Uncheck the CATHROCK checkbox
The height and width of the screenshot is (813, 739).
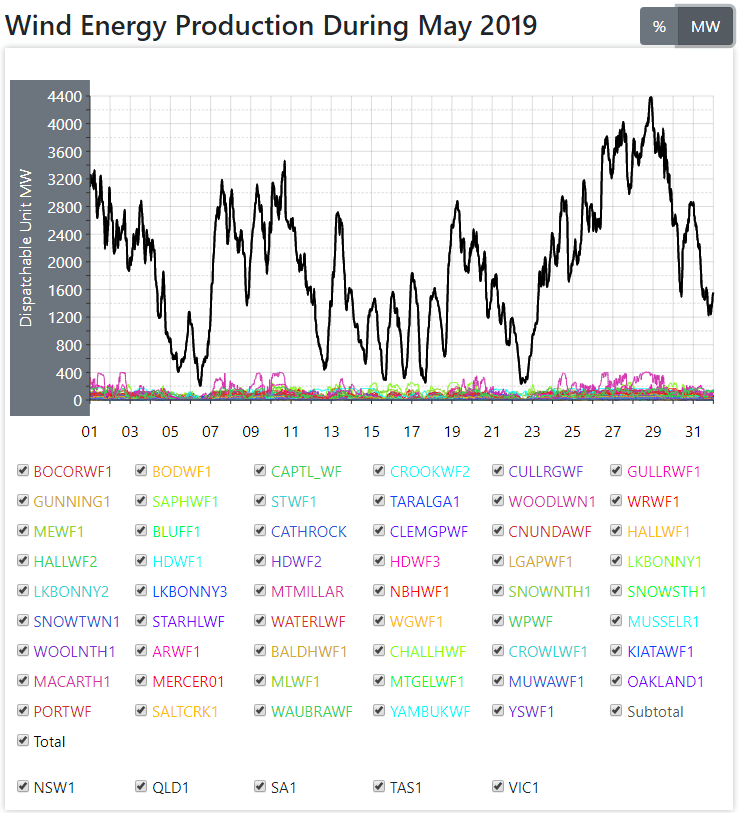point(261,531)
